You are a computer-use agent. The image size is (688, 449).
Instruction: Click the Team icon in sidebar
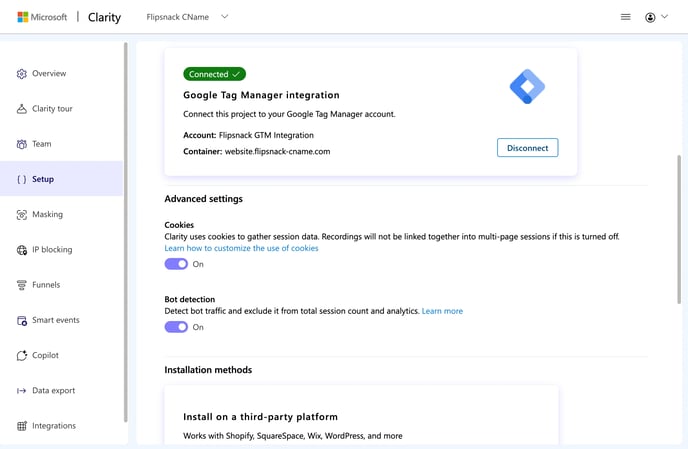pyautogui.click(x=22, y=144)
